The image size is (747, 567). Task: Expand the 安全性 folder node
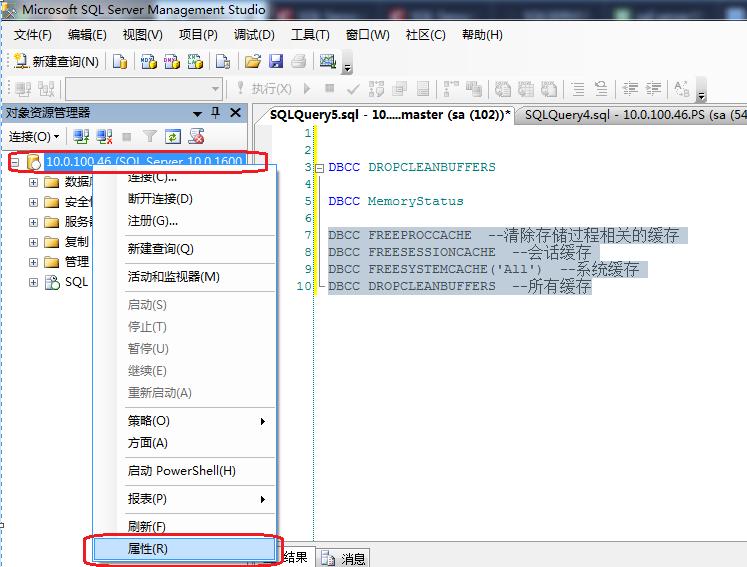(33, 202)
